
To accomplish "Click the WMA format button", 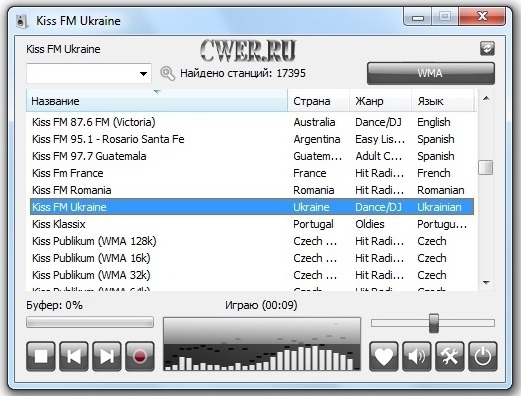I will (x=431, y=73).
